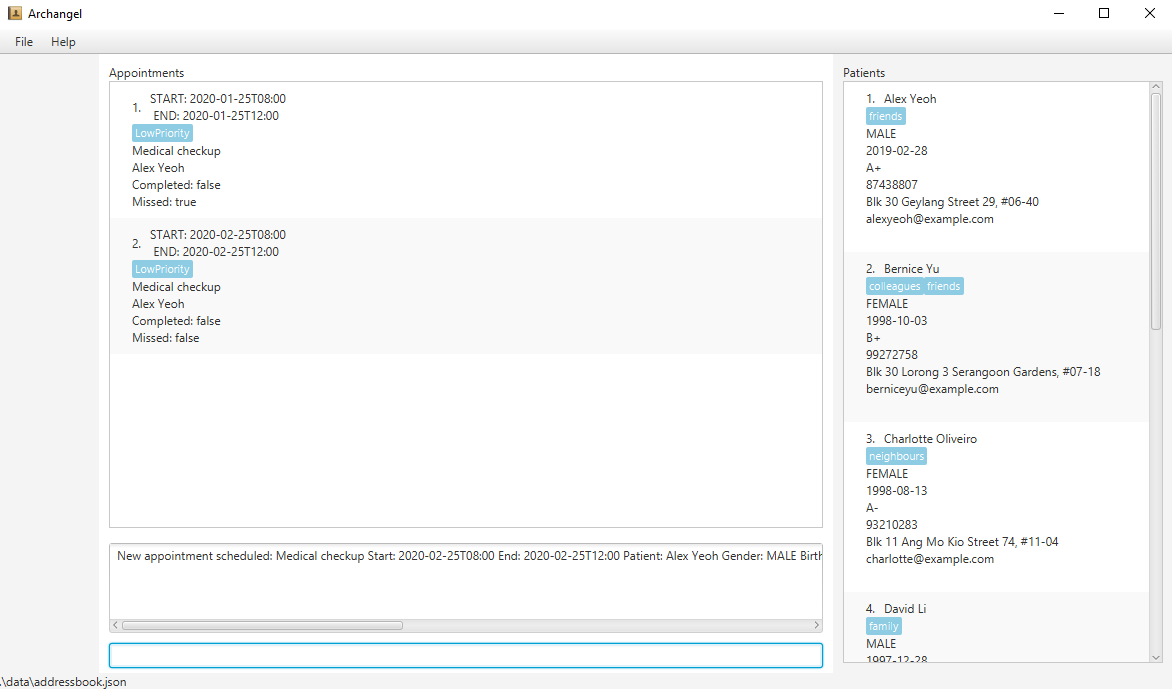The height and width of the screenshot is (689, 1172).
Task: Open the File menu
Action: pyautogui.click(x=24, y=42)
